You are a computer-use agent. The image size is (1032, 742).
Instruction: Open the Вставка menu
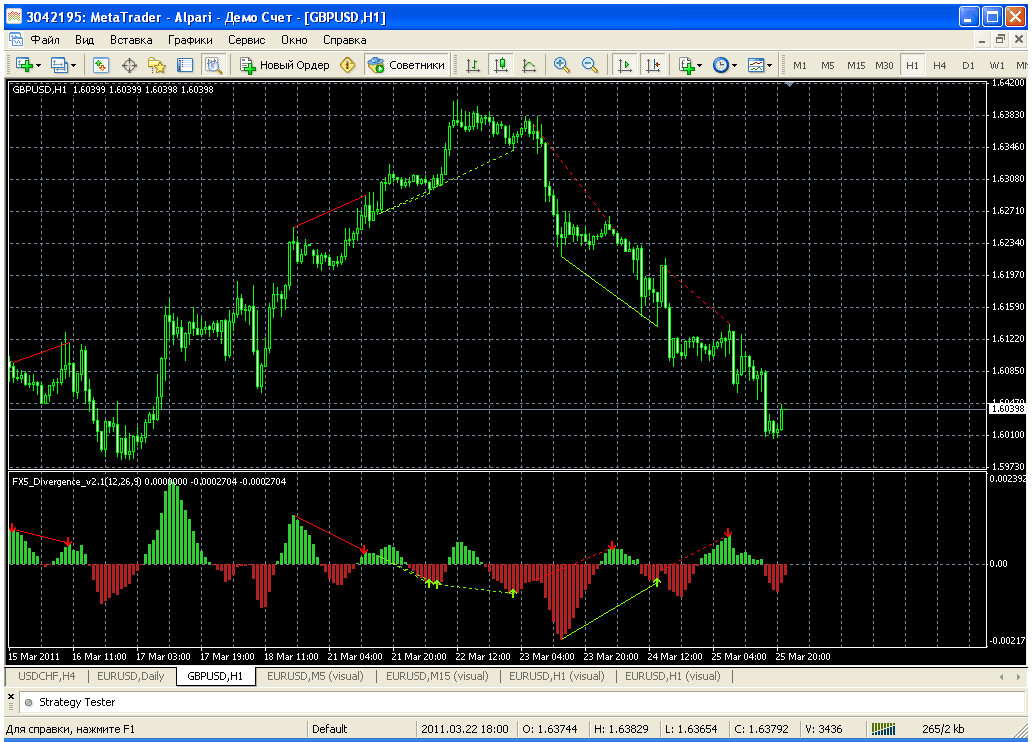coord(131,40)
